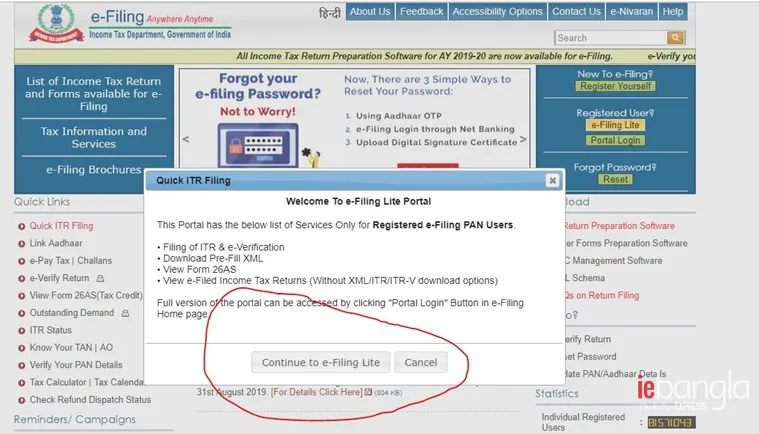Screen dimensions: 759x434
Task: Open the About Us menu
Action: click(370, 12)
